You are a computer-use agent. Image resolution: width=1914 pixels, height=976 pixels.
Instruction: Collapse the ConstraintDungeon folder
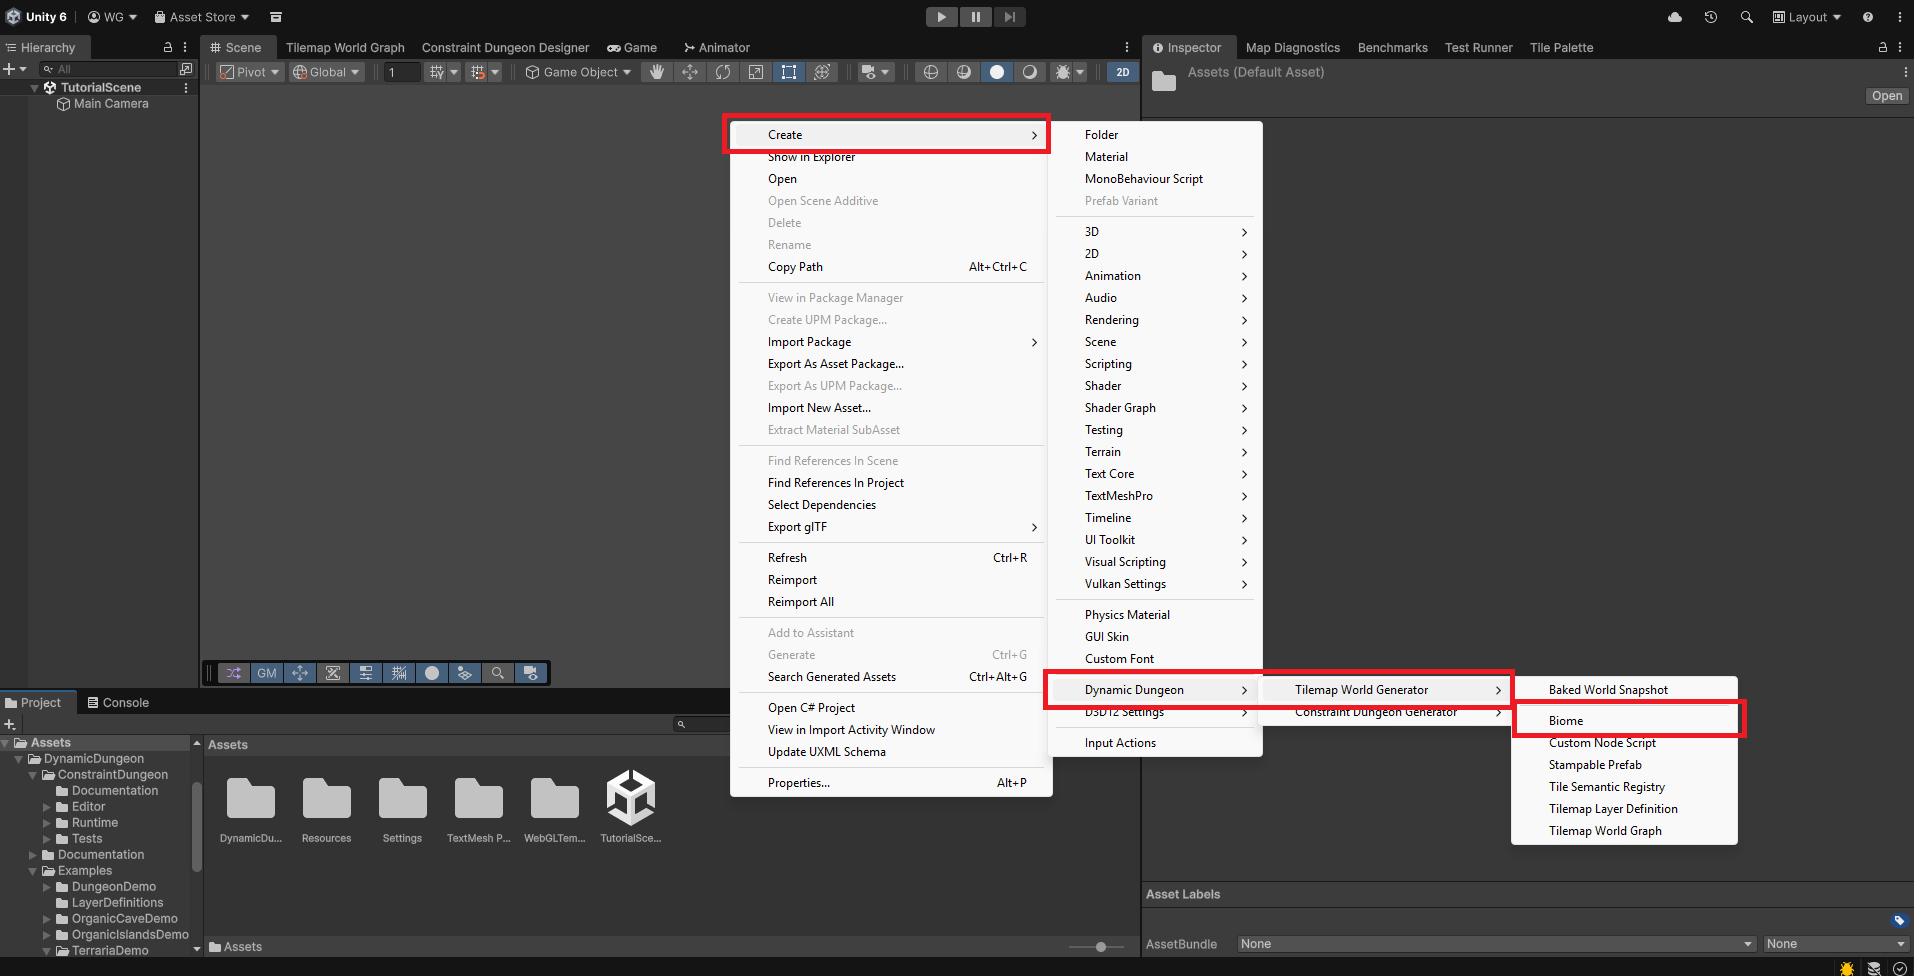pyautogui.click(x=33, y=775)
